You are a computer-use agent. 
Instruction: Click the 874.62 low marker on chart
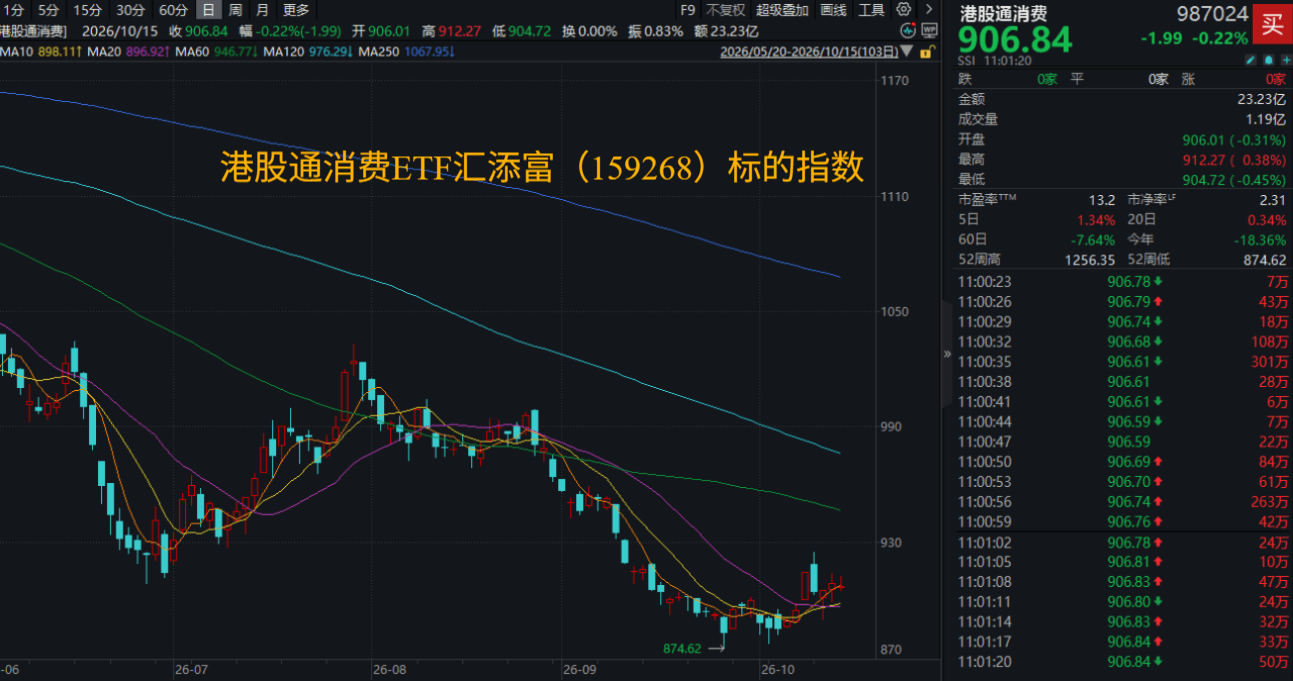[683, 648]
